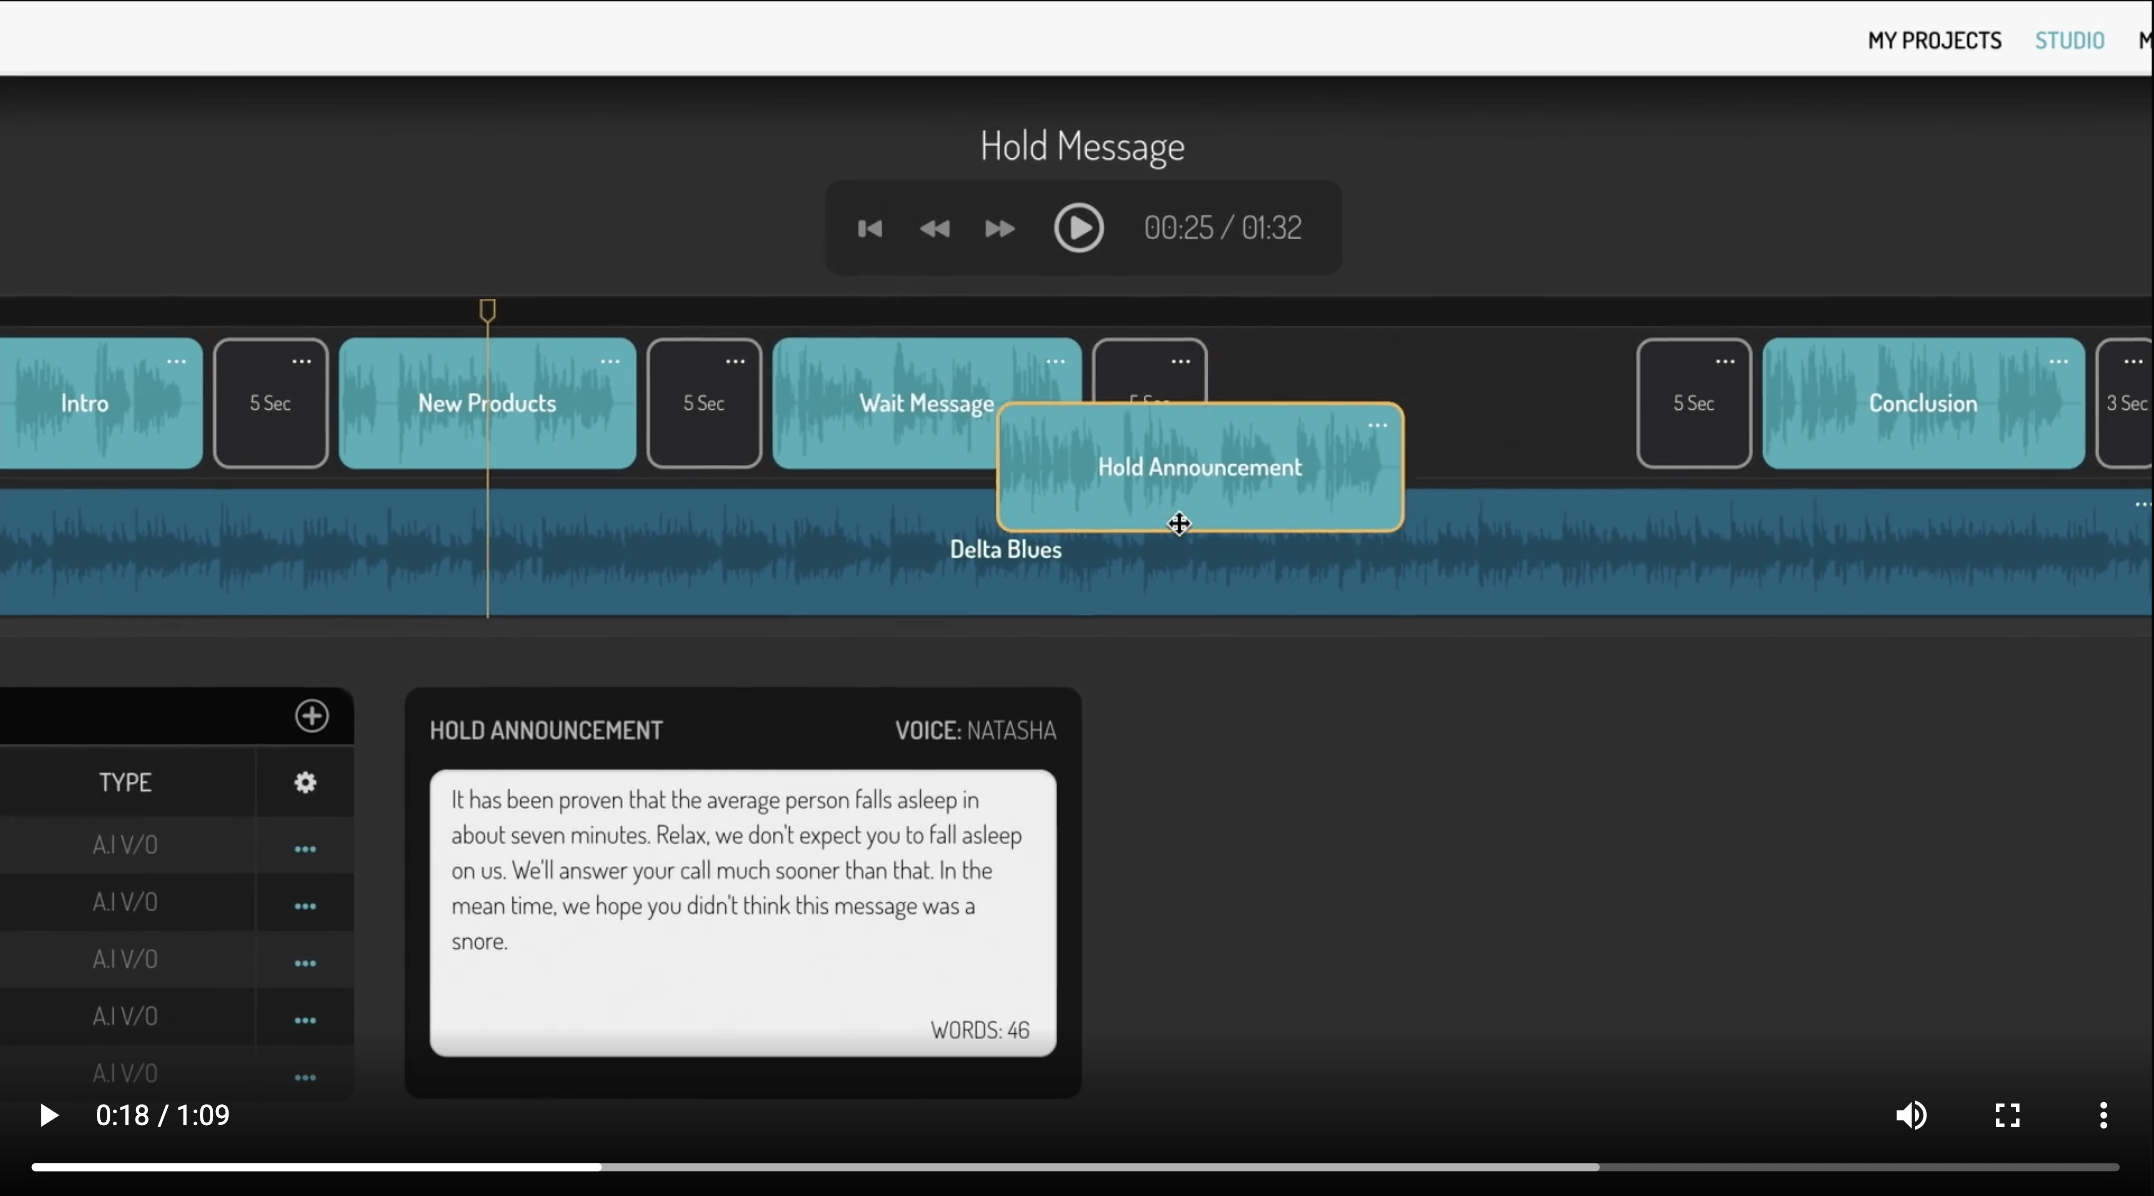
Task: Enter fullscreen video mode
Action: pyautogui.click(x=2007, y=1115)
